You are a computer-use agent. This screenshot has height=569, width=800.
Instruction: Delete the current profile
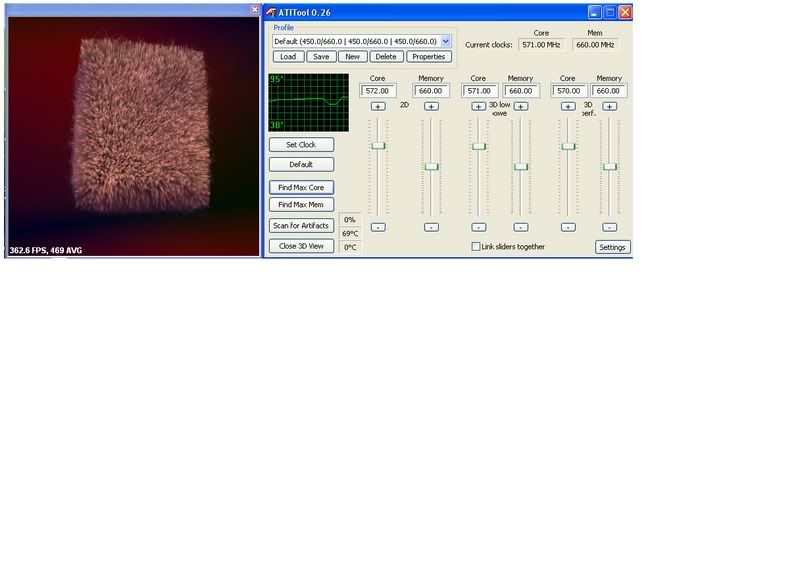386,57
